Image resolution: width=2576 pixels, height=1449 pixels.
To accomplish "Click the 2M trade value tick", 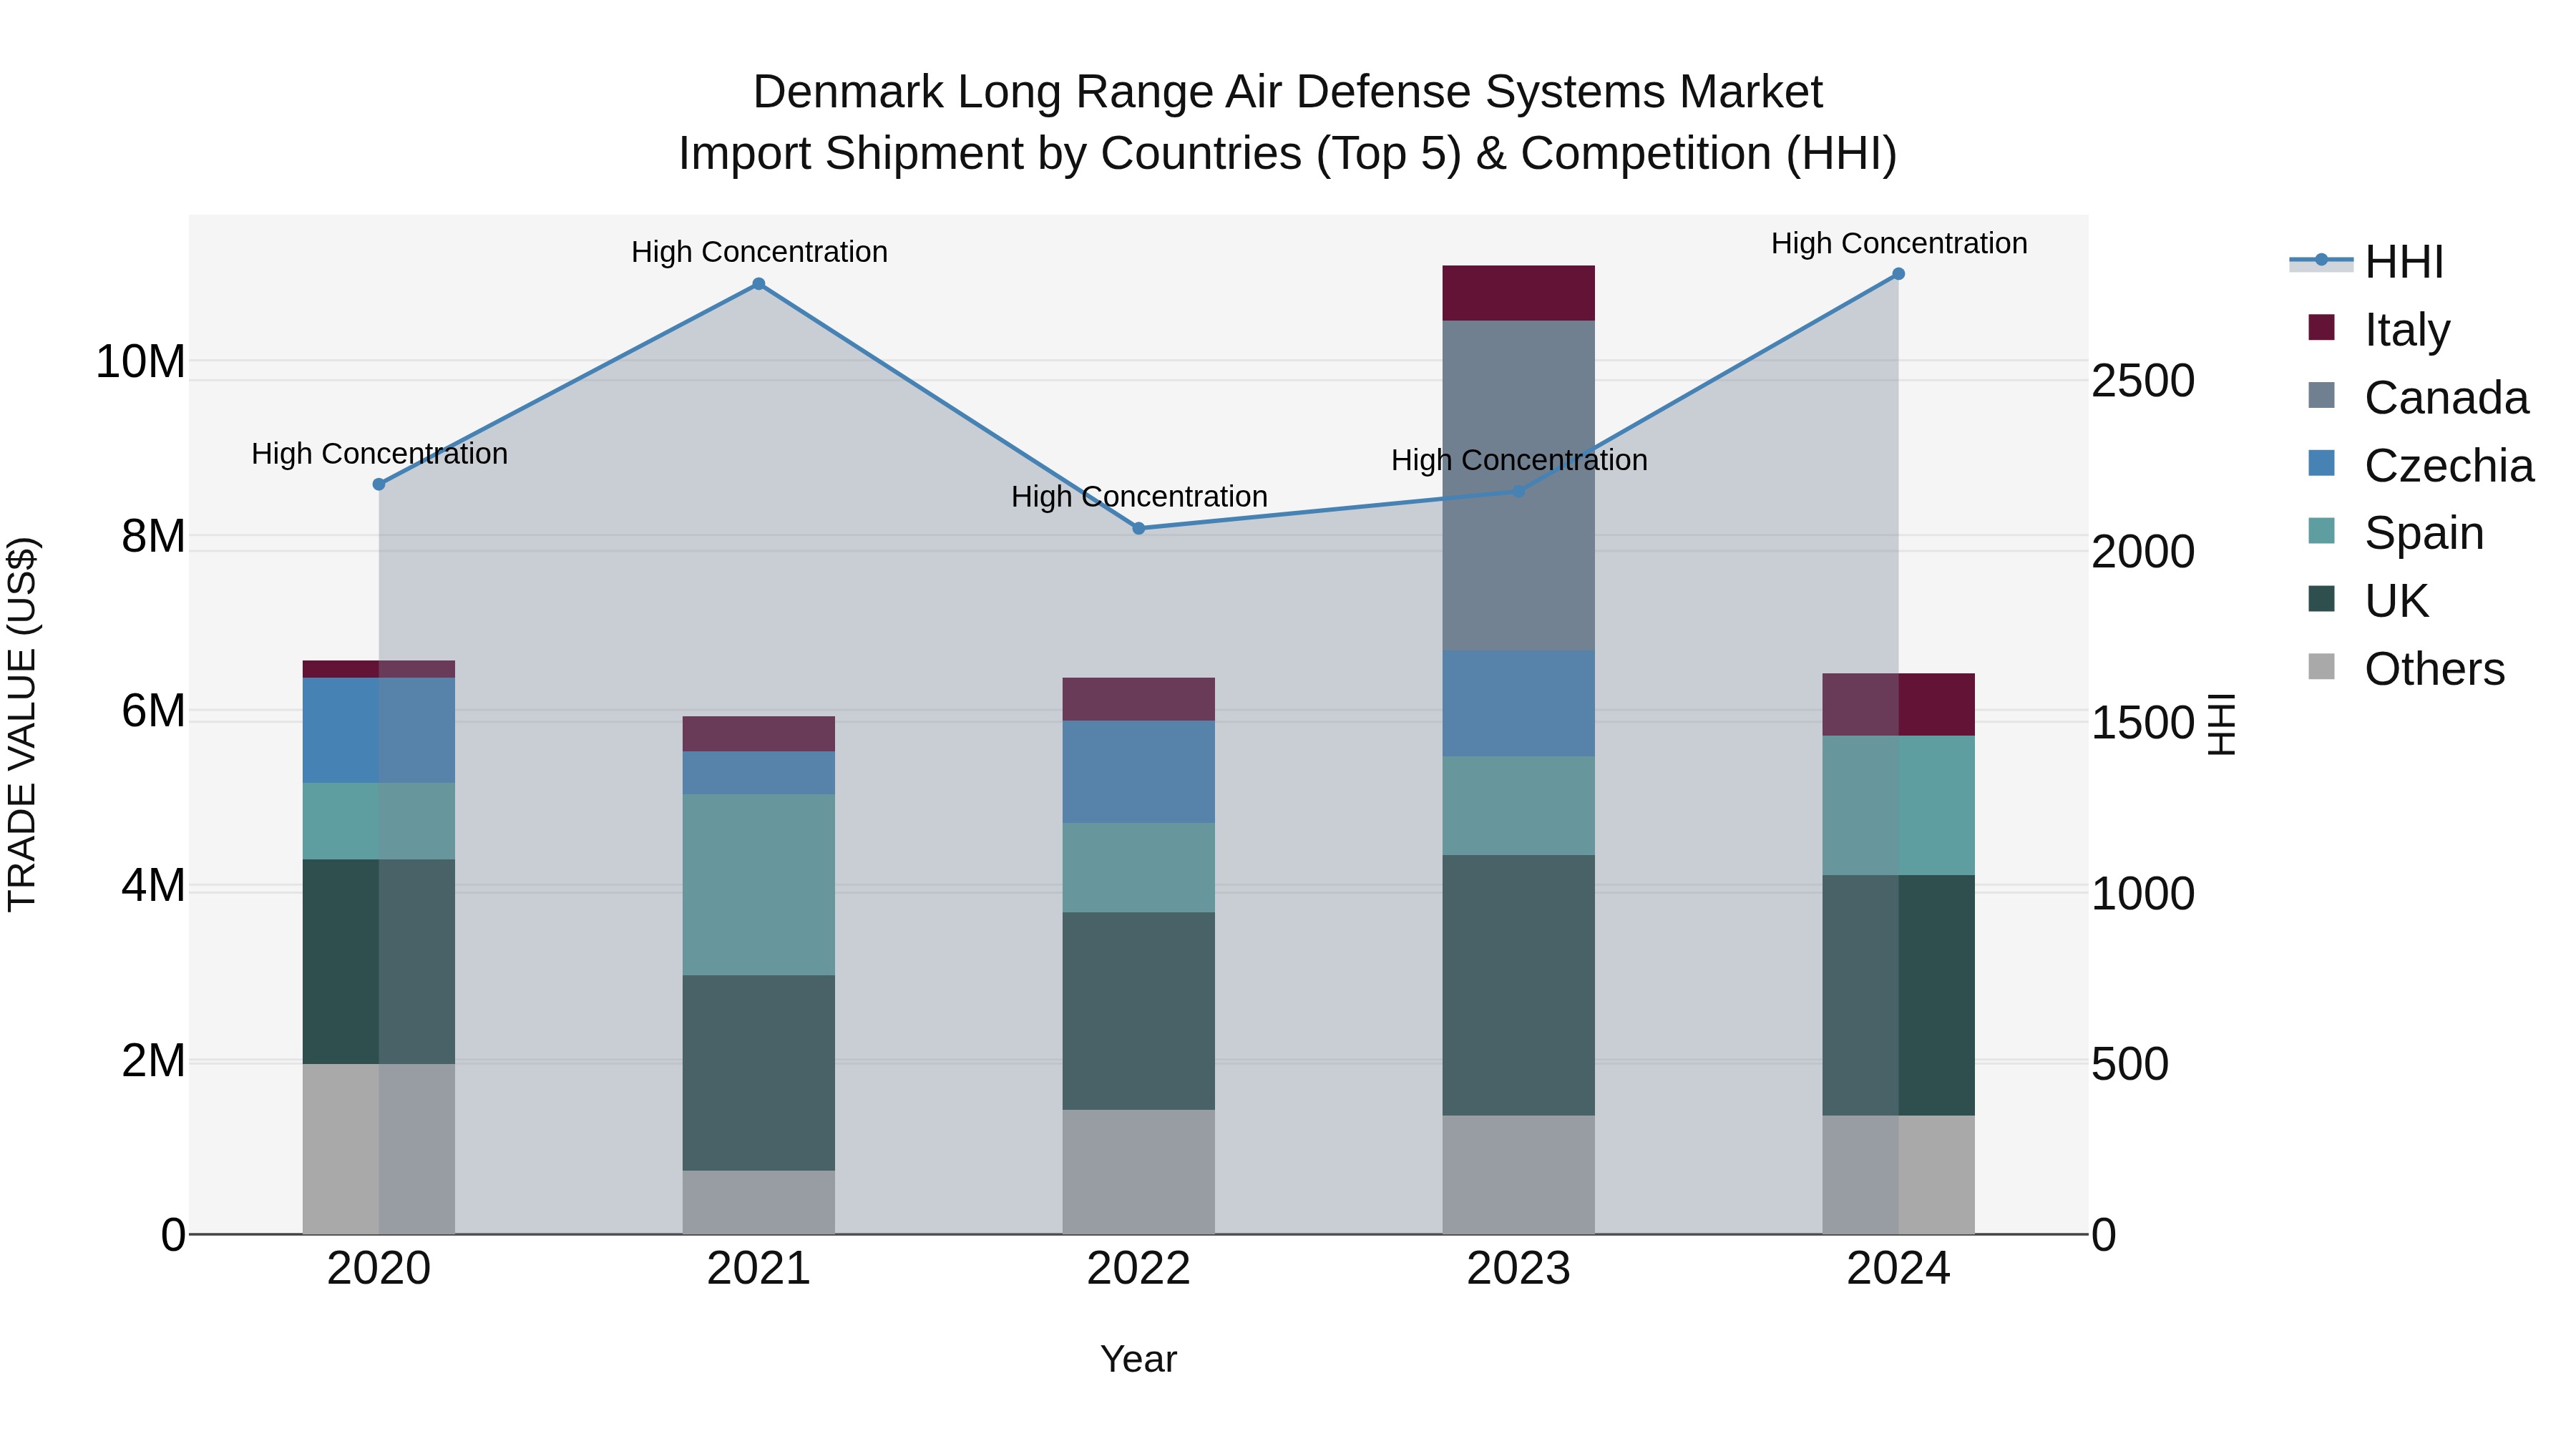I will [153, 1061].
